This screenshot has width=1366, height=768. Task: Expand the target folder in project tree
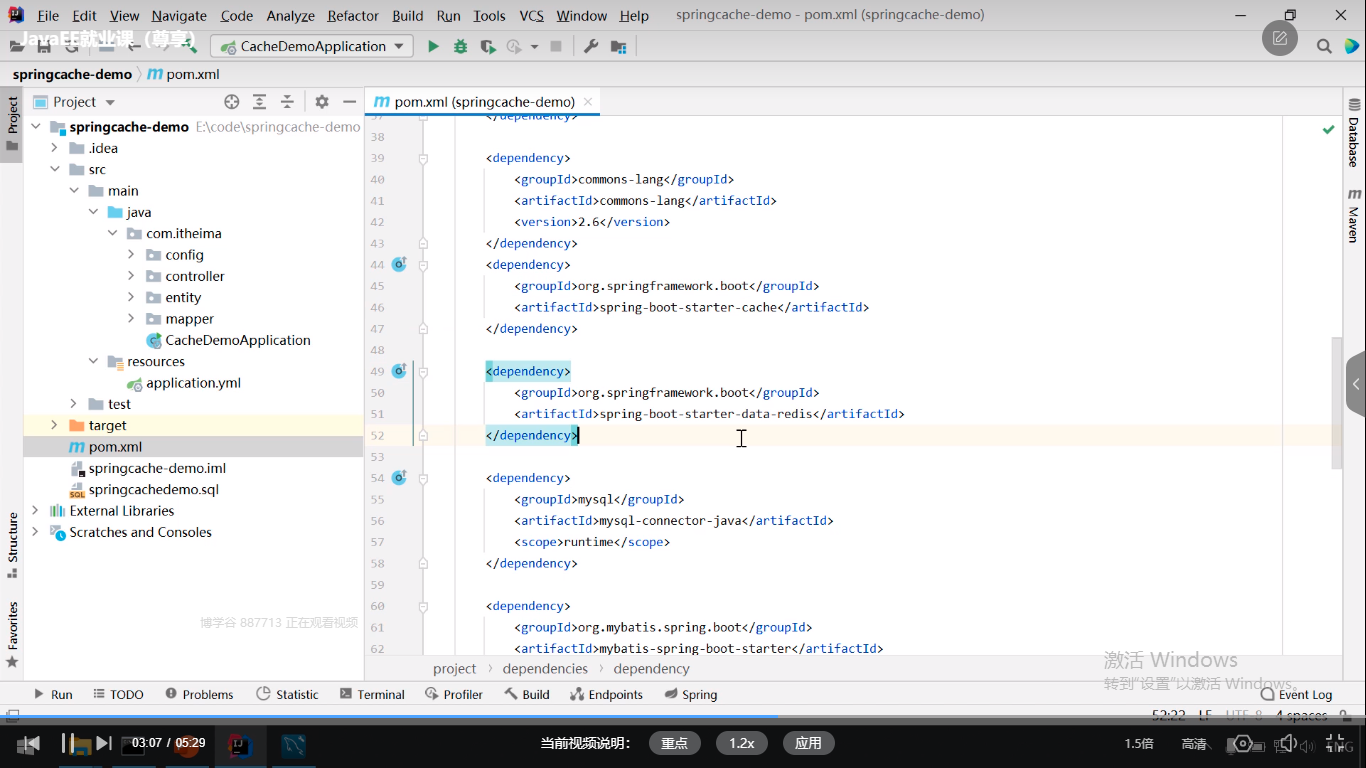(55, 425)
